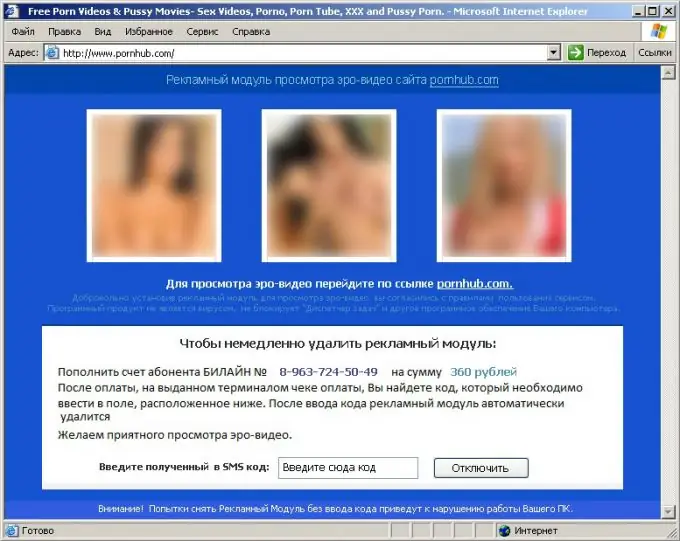Open the Сервис menu

point(202,32)
